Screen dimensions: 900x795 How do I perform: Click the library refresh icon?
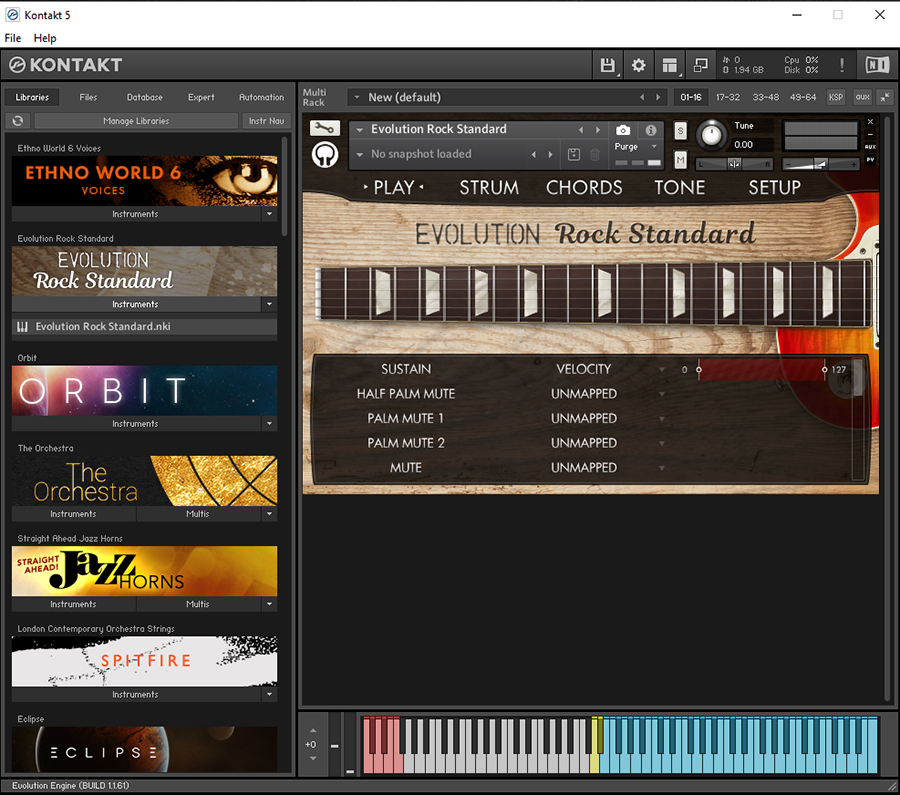pyautogui.click(x=18, y=121)
